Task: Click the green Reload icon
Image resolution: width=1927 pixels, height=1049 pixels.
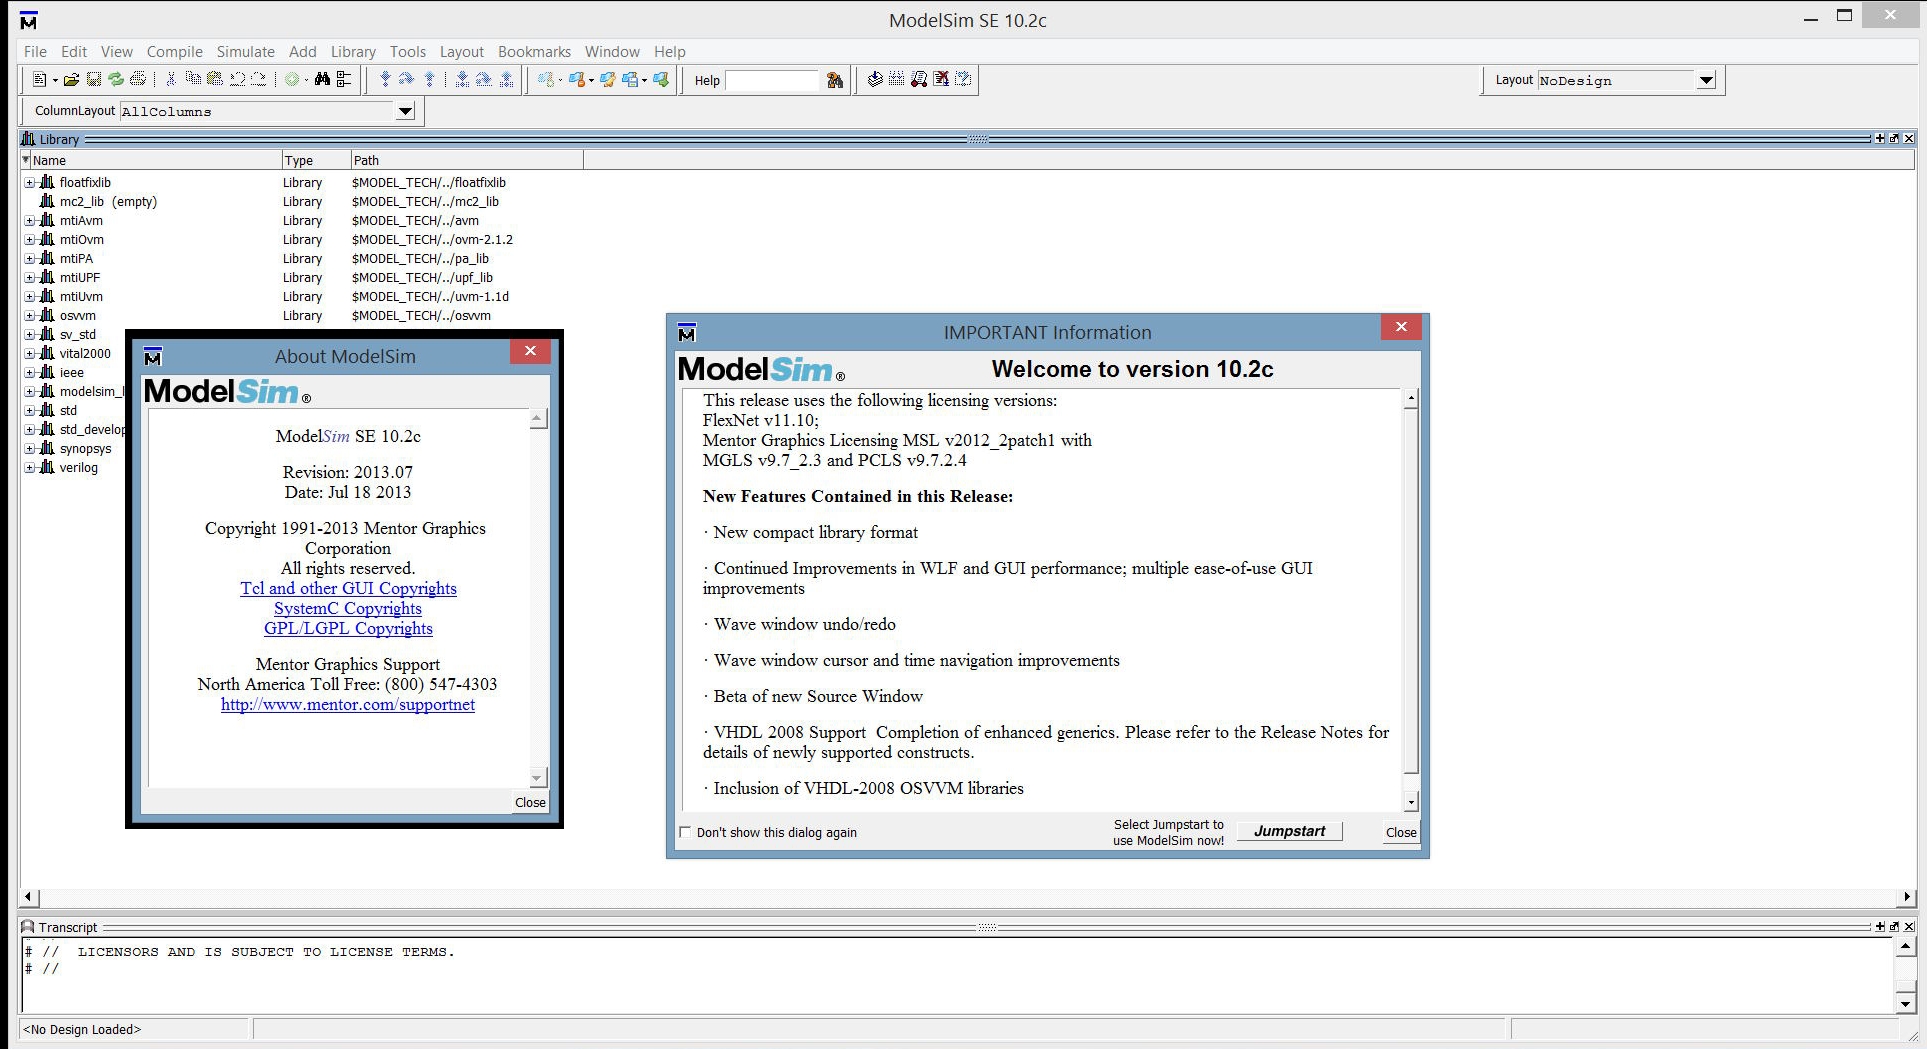Action: point(116,80)
